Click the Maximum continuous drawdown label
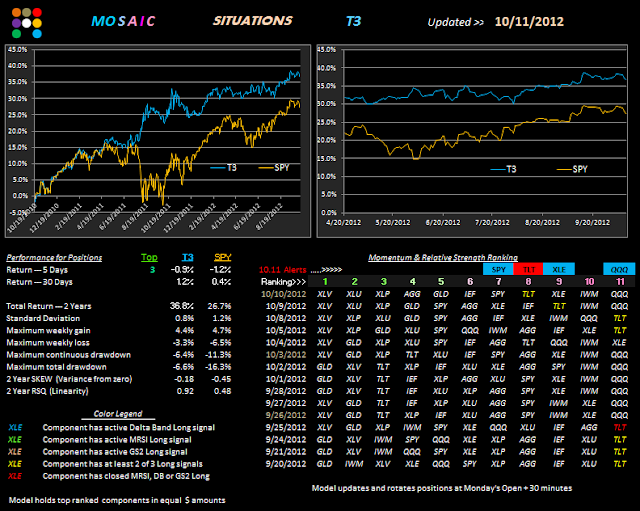 click(x=69, y=355)
